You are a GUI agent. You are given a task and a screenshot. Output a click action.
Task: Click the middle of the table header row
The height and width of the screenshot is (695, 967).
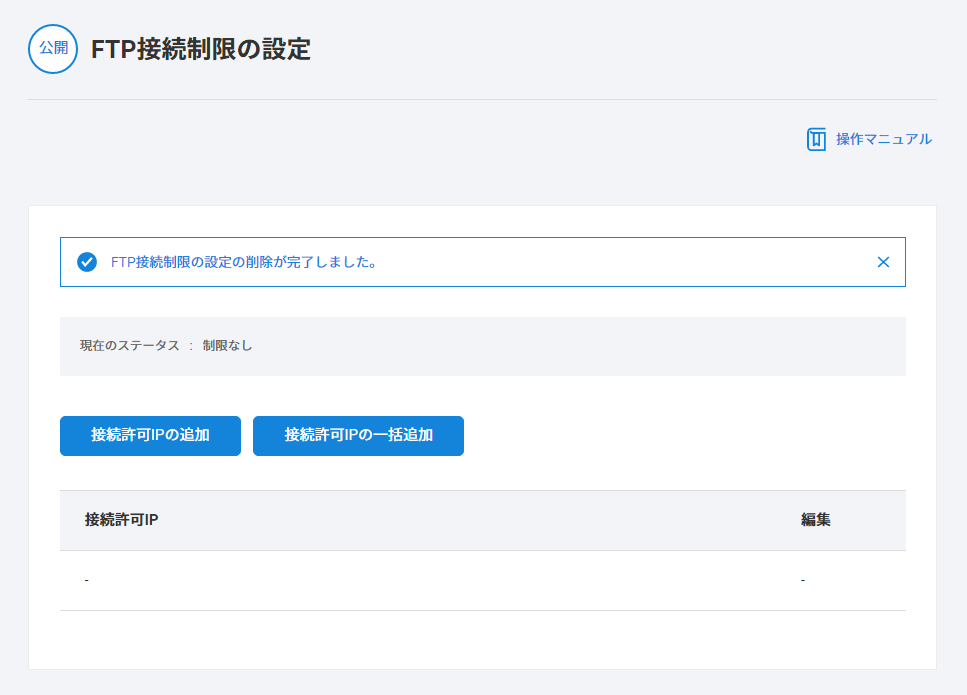coord(482,520)
